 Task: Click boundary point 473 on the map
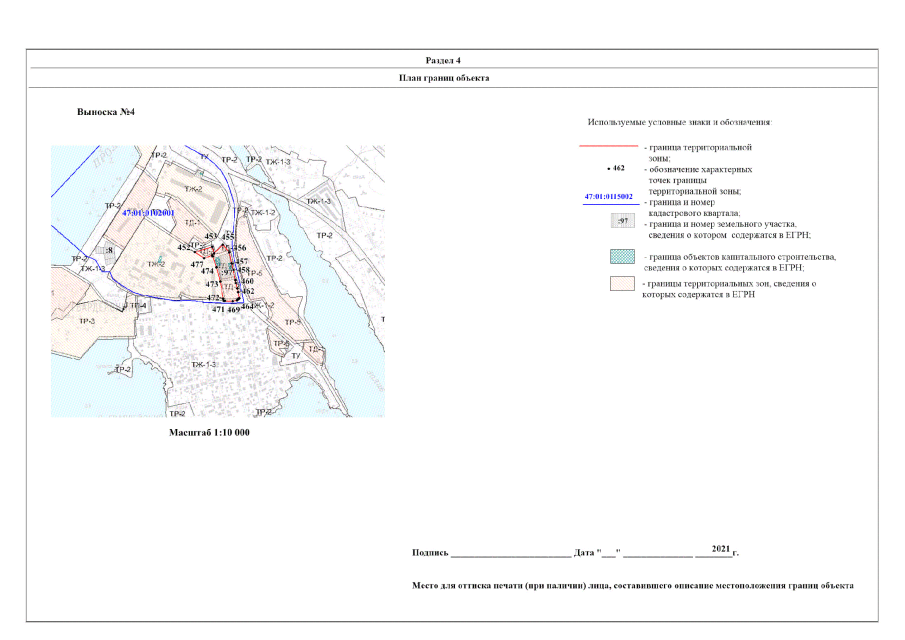tap(212, 284)
